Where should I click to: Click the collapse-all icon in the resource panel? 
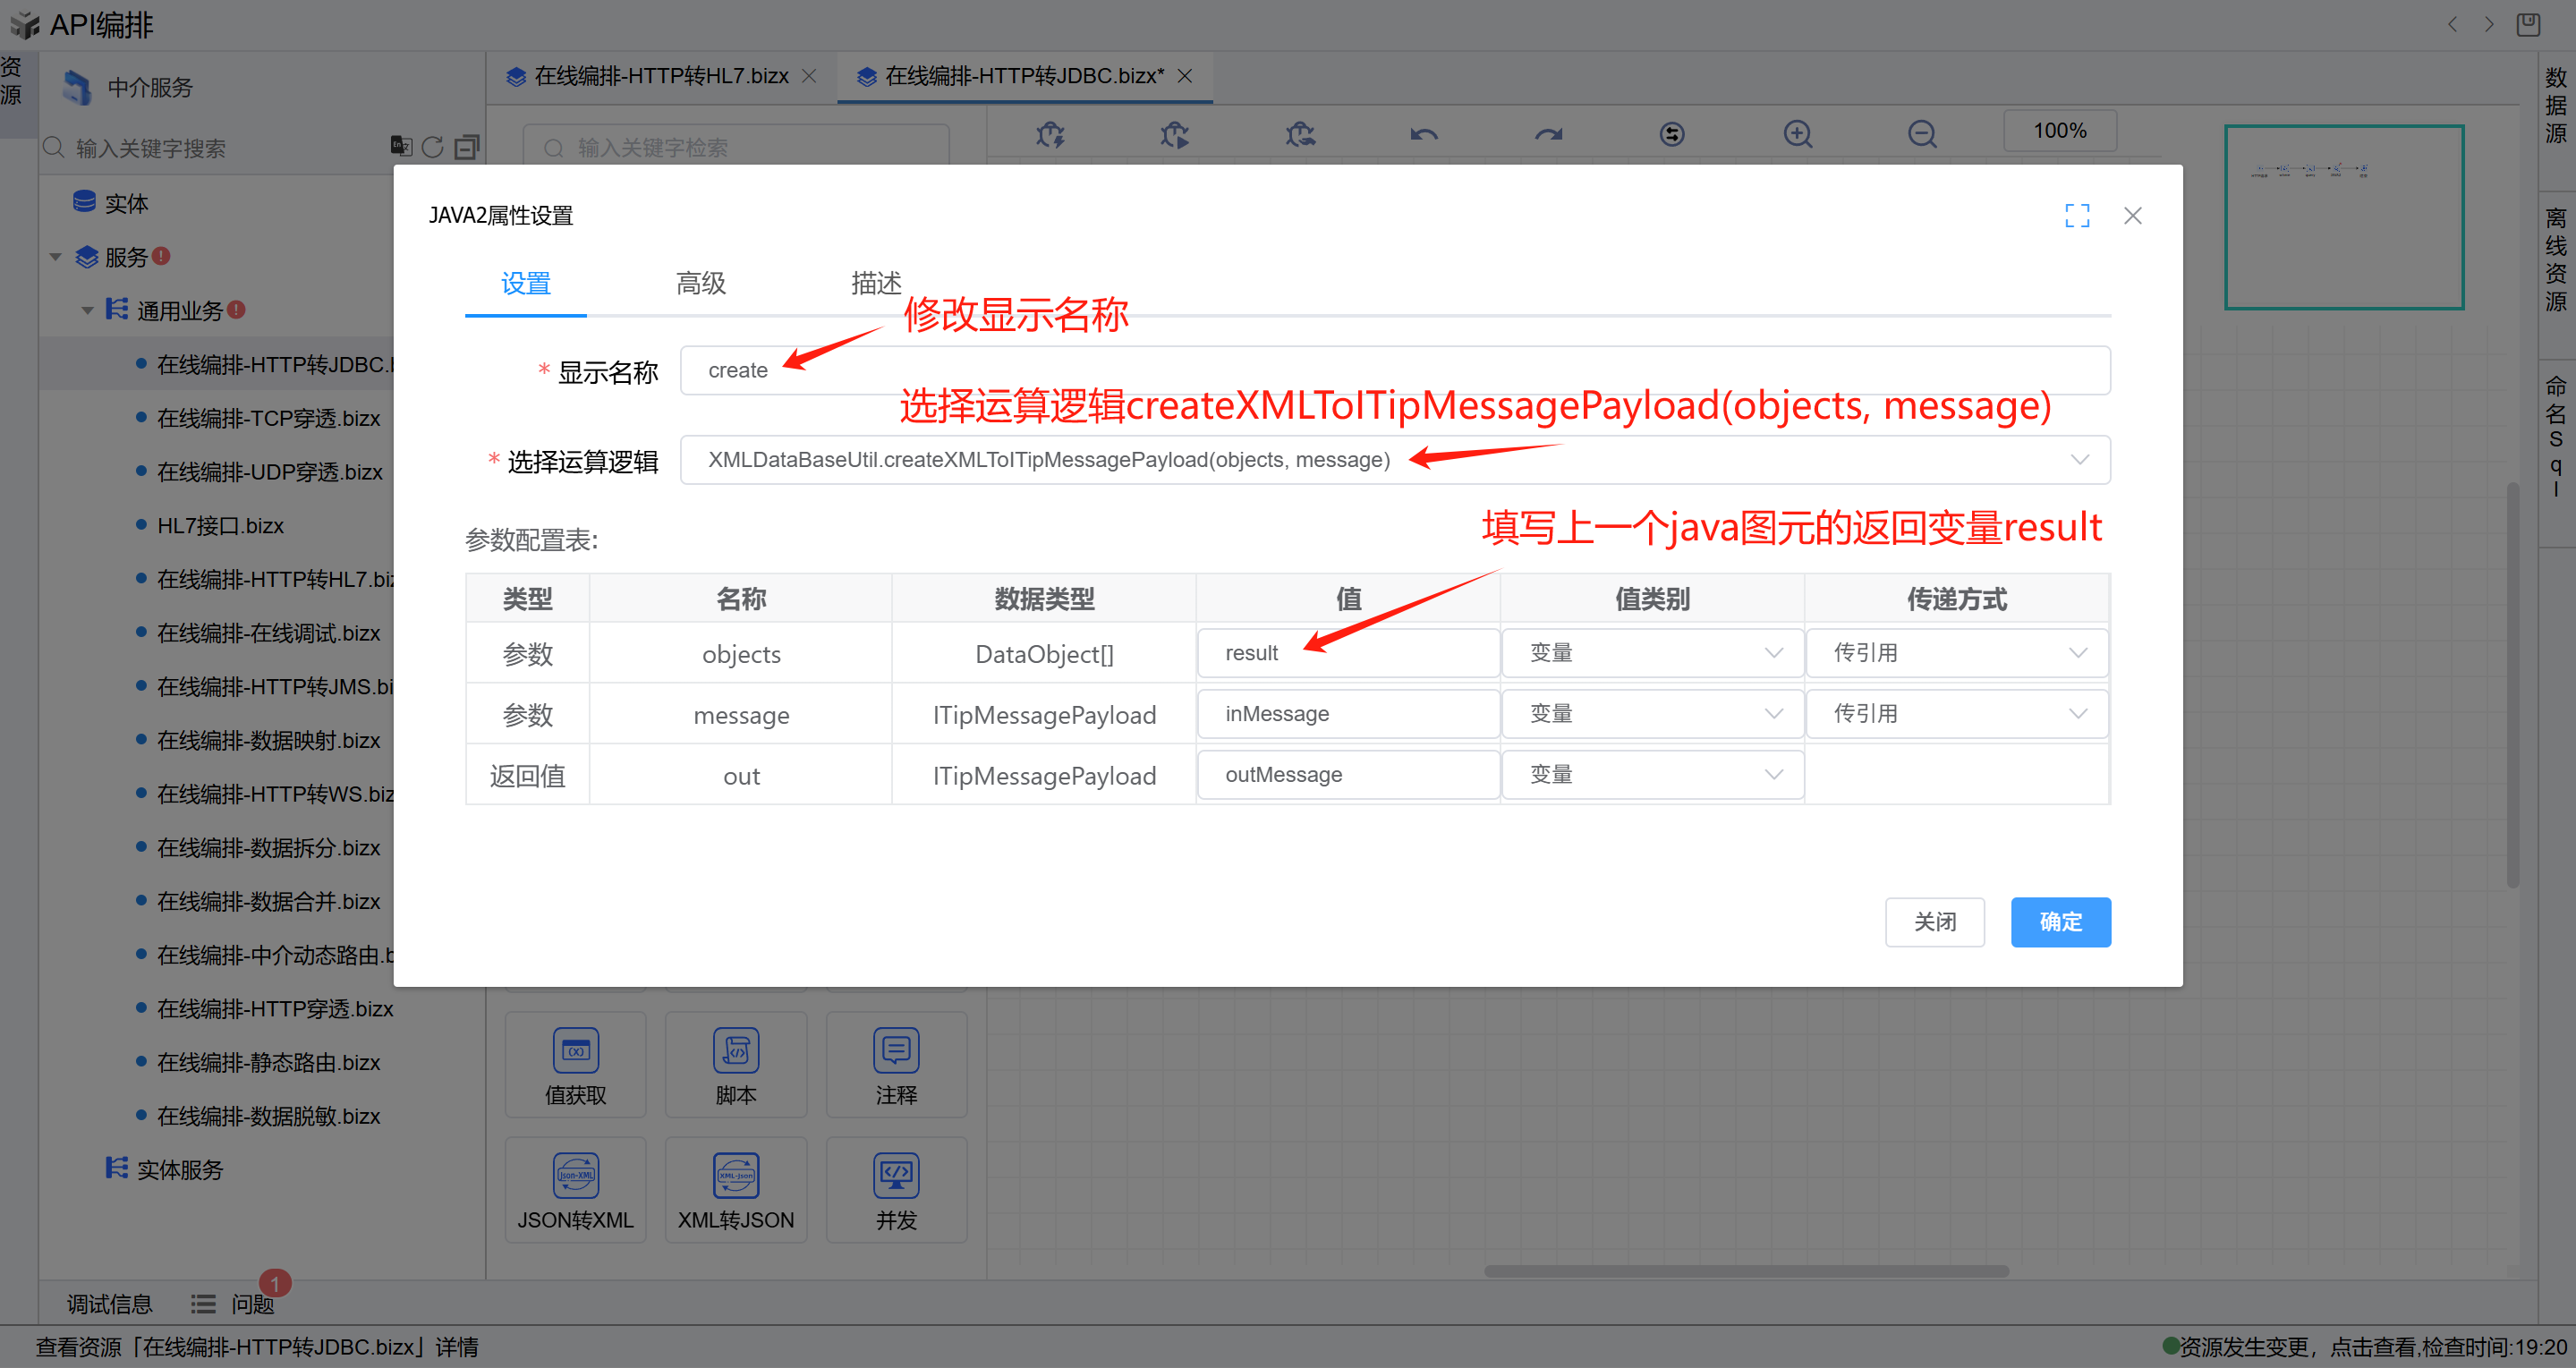click(x=466, y=147)
